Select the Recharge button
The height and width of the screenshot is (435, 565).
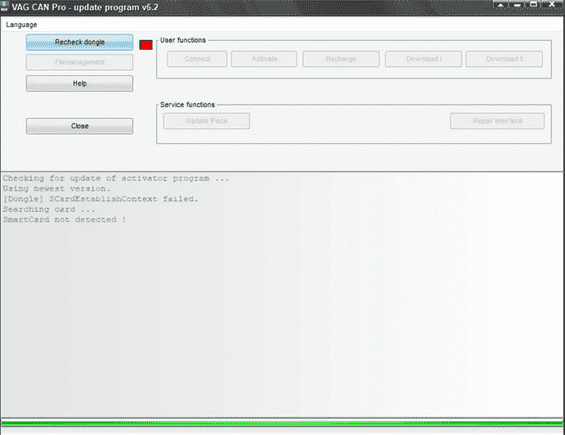341,59
